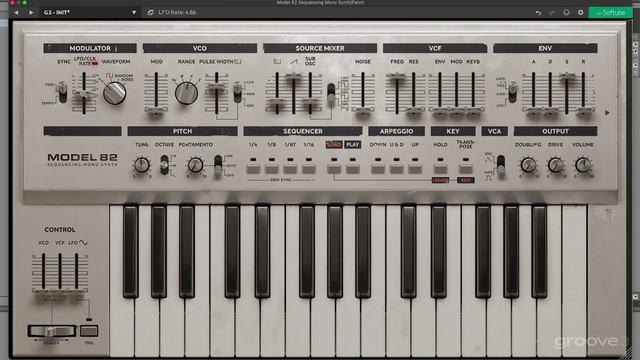
Task: Toggle the VCA env/gate switch
Action: pyautogui.click(x=501, y=166)
